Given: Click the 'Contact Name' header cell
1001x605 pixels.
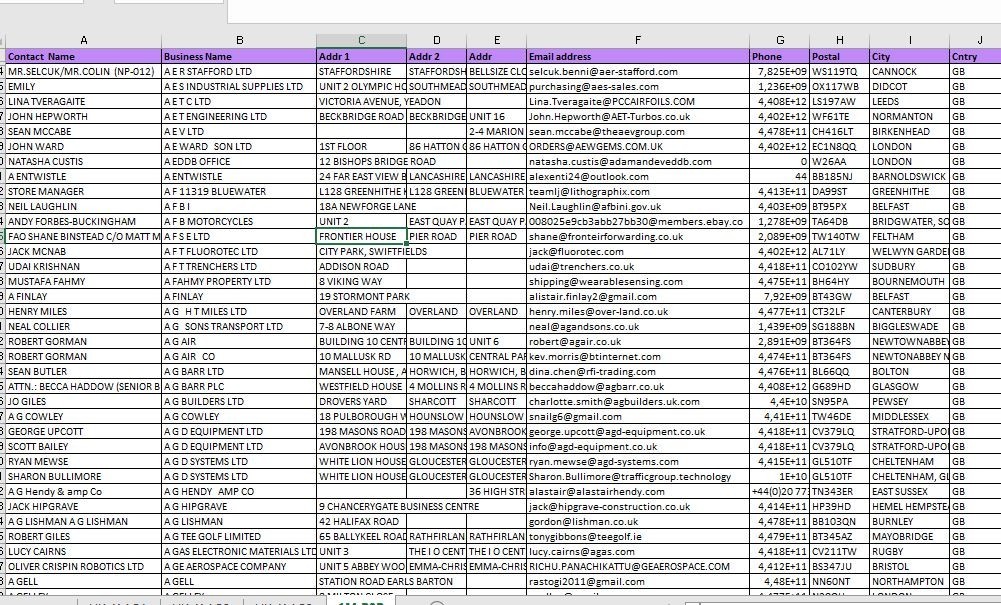Looking at the screenshot, I should tap(84, 56).
